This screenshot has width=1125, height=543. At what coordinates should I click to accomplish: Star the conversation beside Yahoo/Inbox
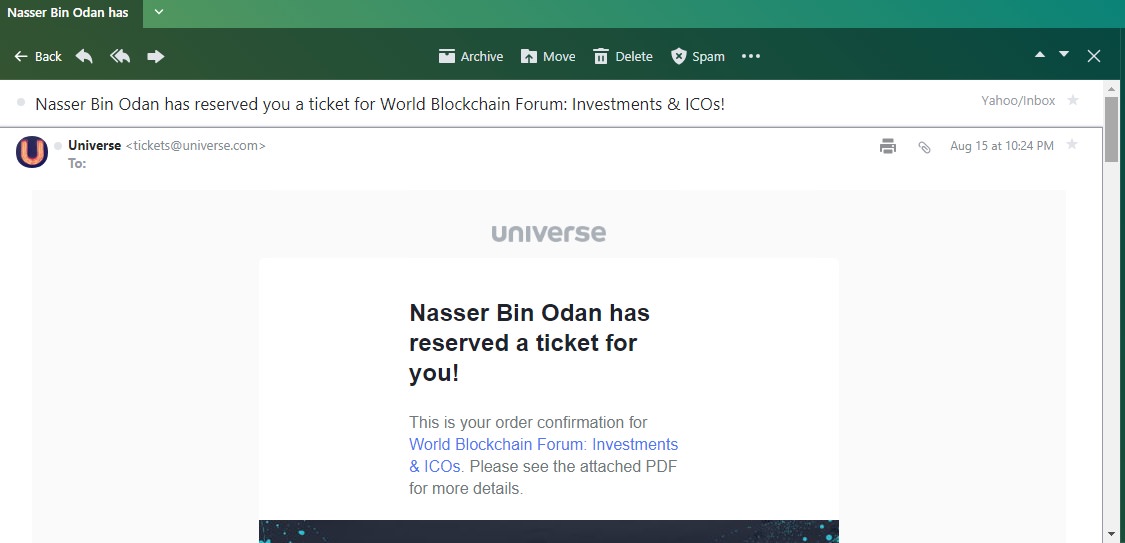pos(1073,100)
